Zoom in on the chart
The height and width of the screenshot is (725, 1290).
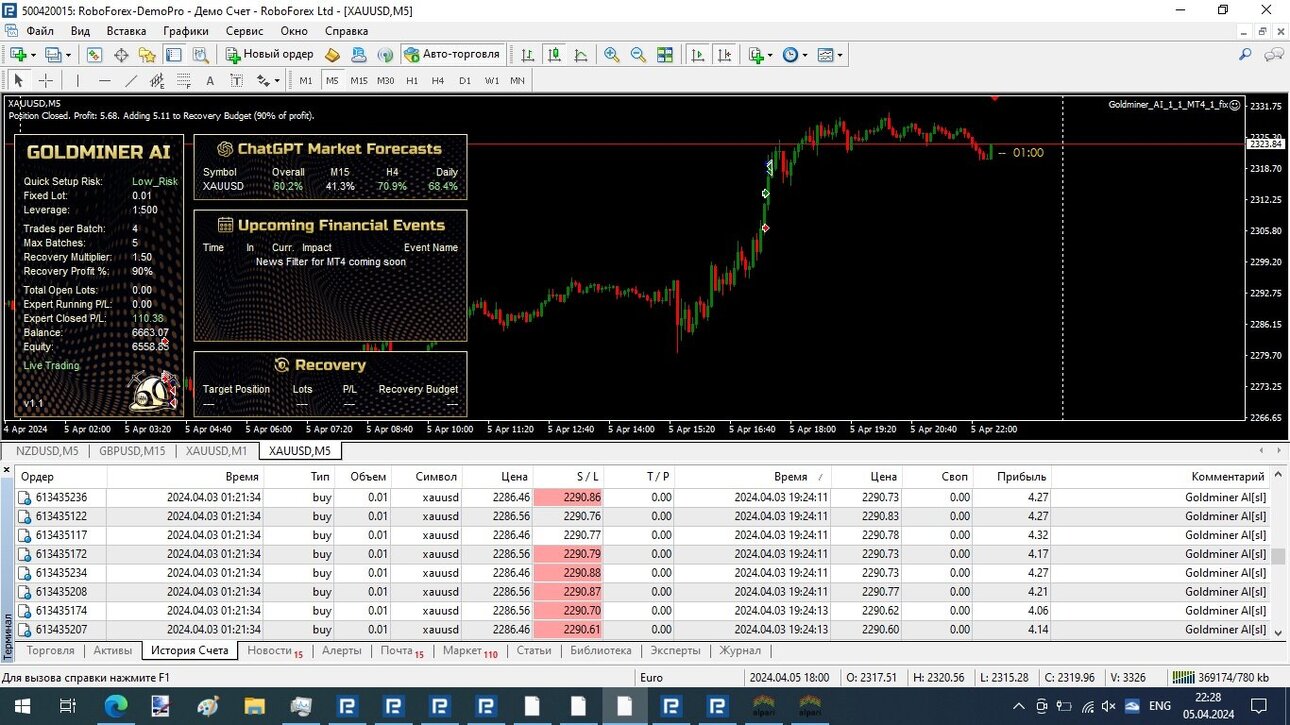(x=611, y=55)
